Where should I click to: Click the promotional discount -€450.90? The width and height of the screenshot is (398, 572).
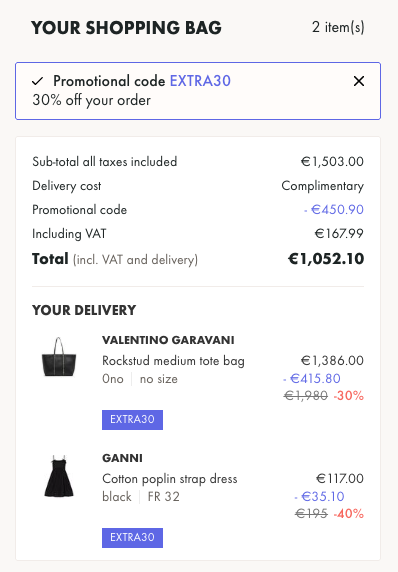tap(334, 209)
